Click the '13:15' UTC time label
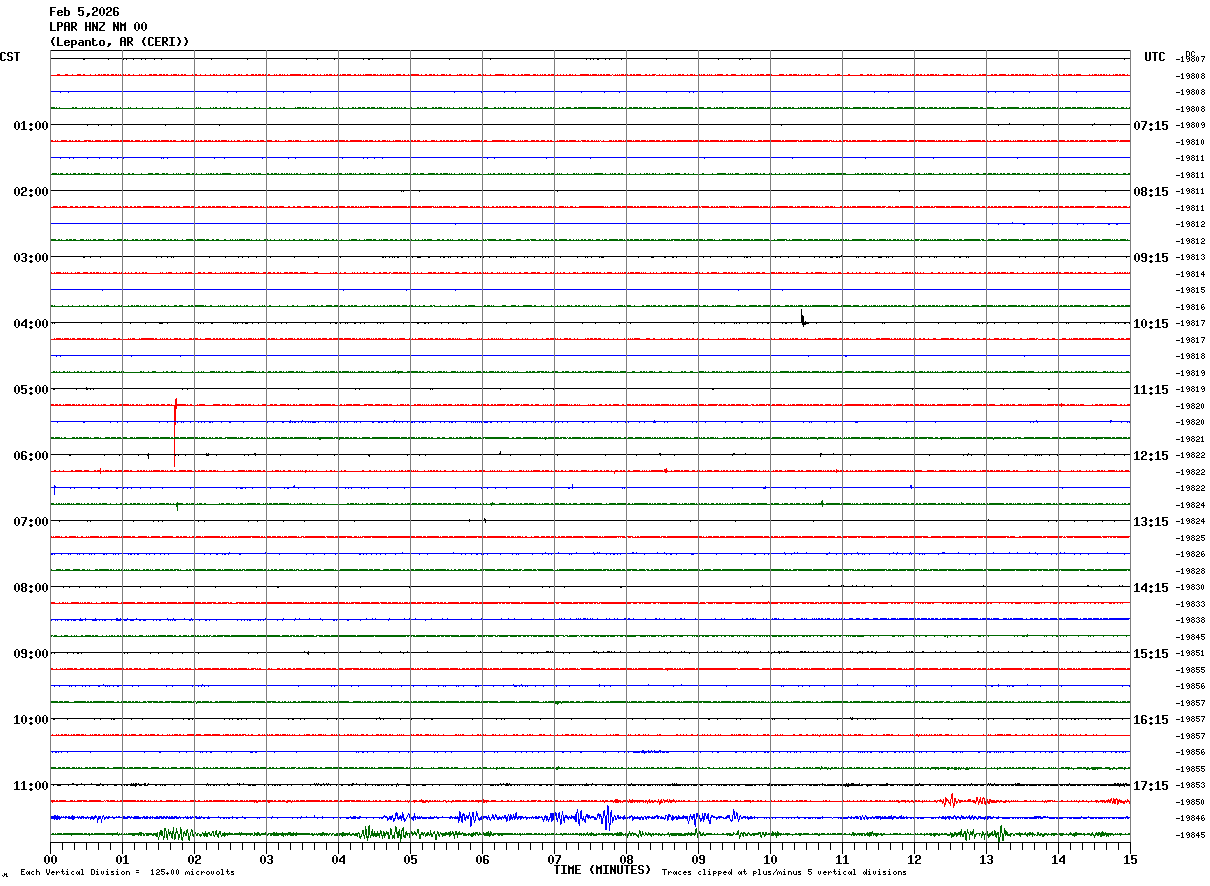Image resolution: width=1210 pixels, height=886 pixels. (1151, 522)
